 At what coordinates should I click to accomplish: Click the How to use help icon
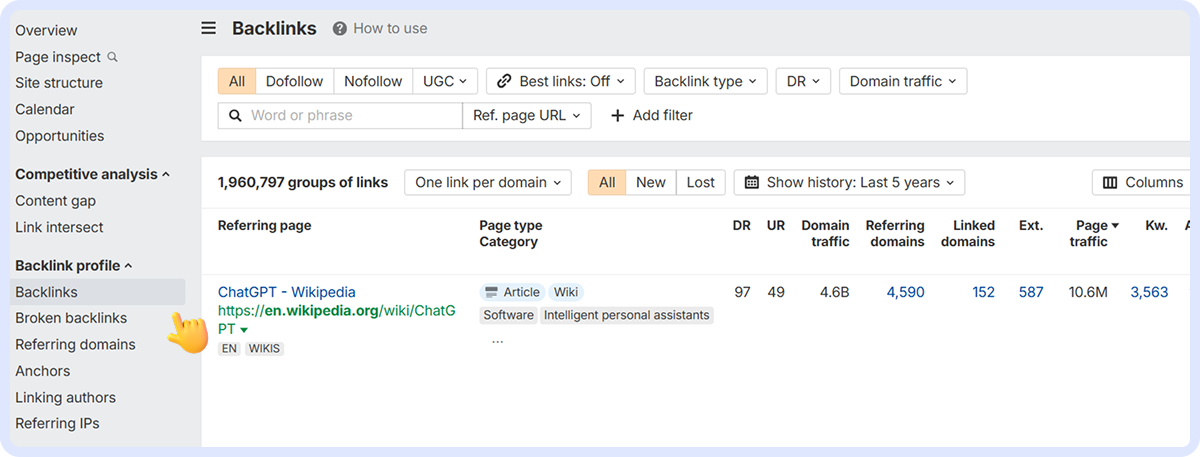pyautogui.click(x=340, y=28)
